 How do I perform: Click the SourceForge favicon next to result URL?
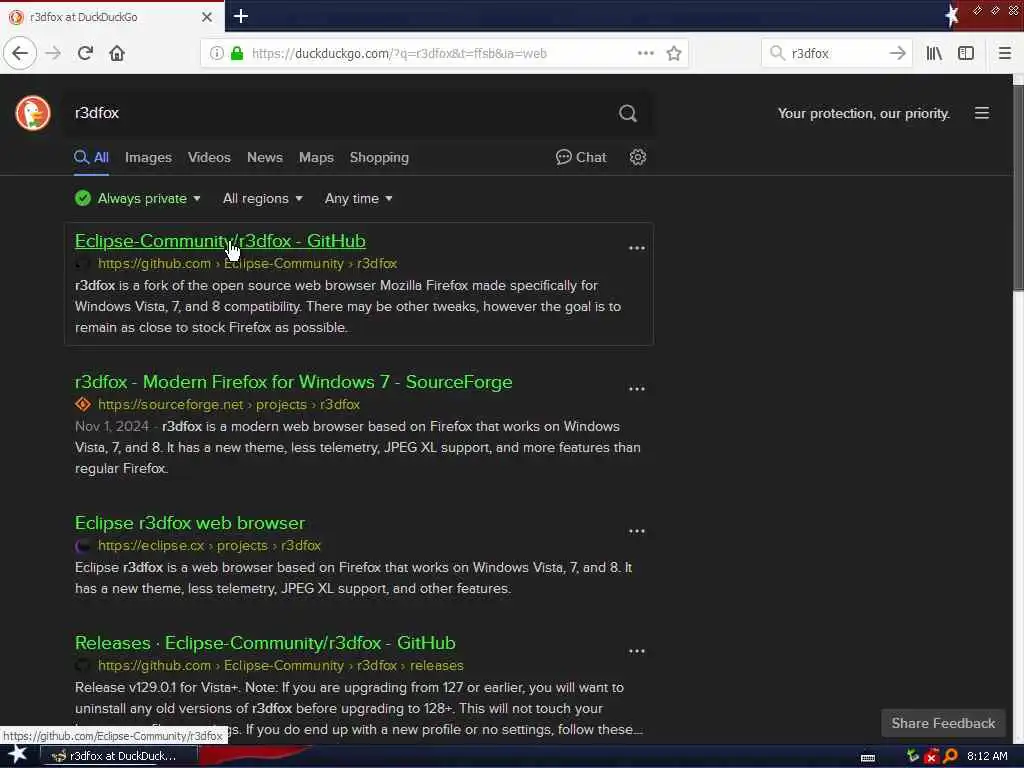click(83, 404)
